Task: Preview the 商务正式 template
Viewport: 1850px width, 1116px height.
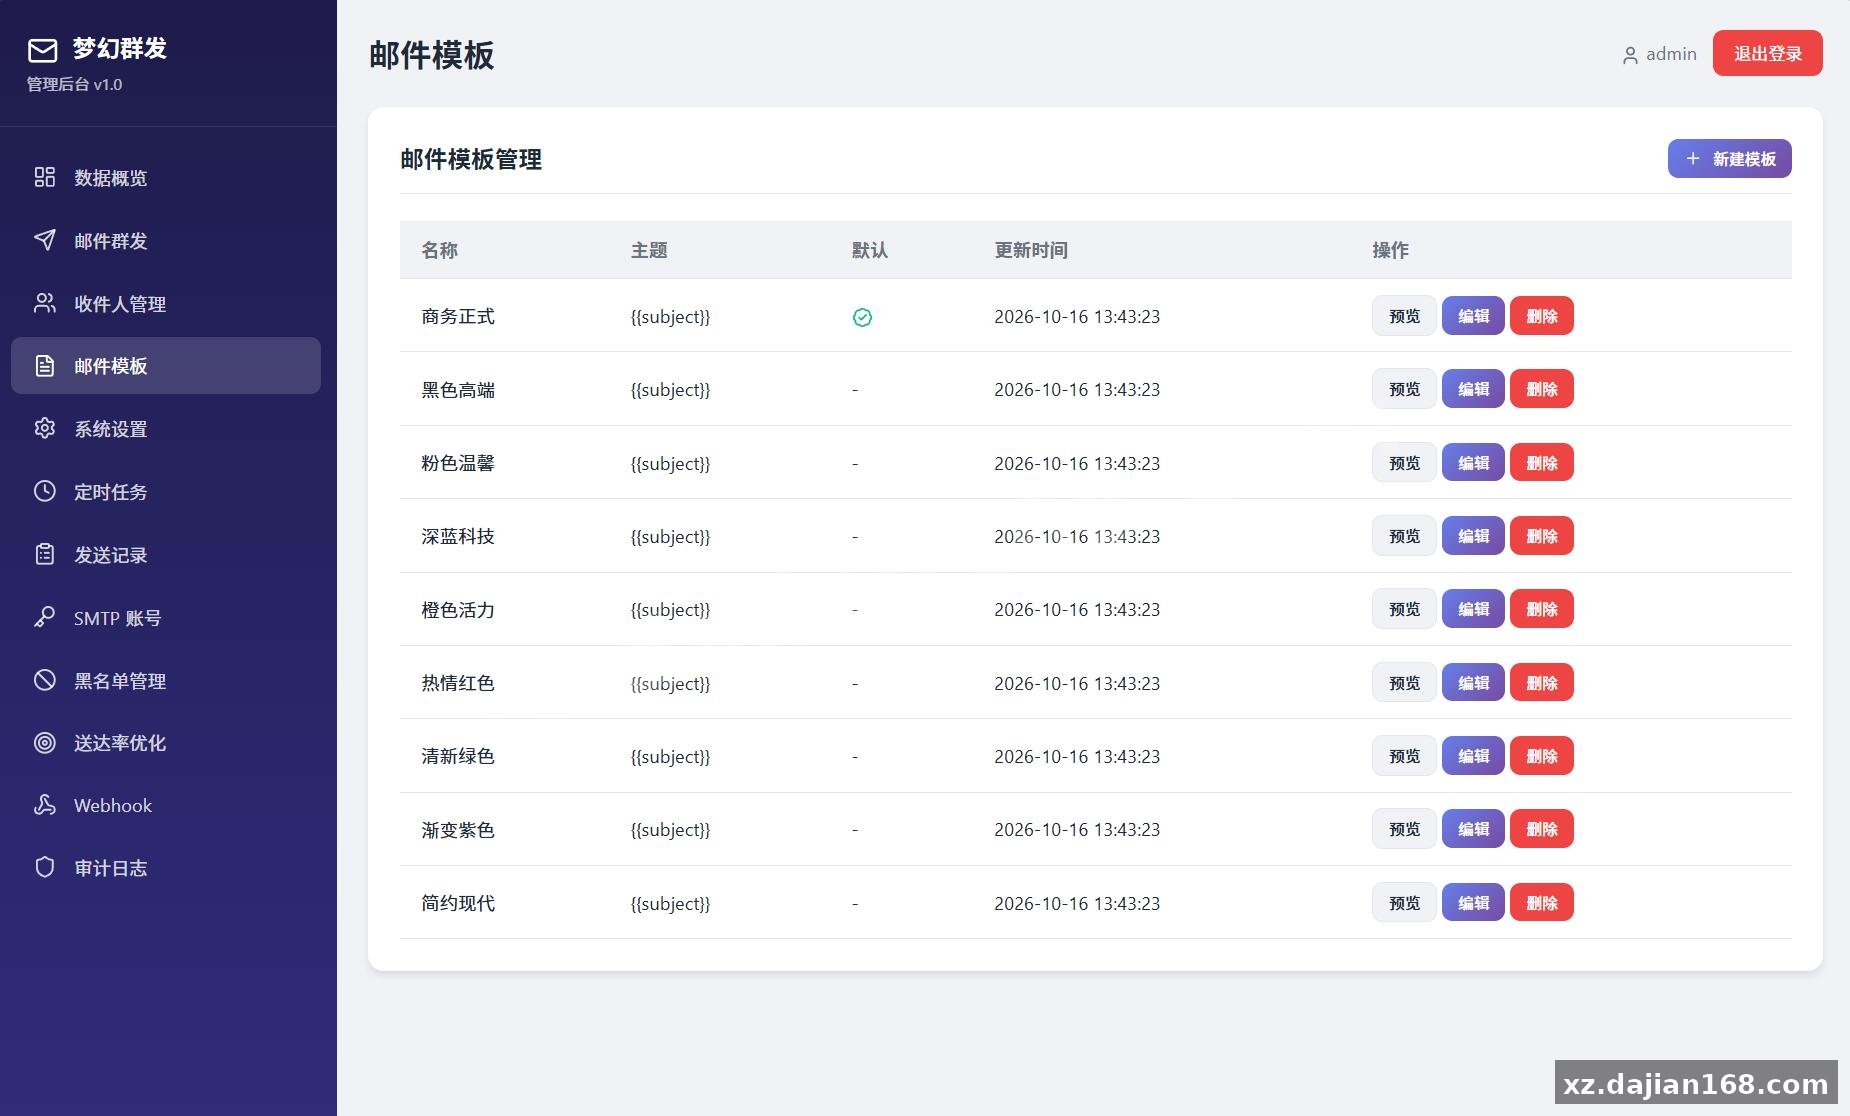Action: coord(1404,316)
